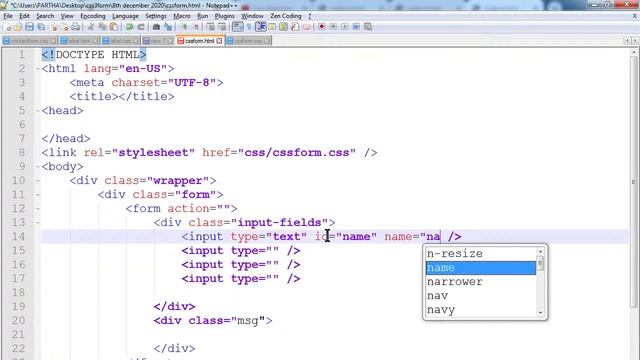This screenshot has width=640, height=360.
Task: Click the tab bar scroll-left arrow
Action: click(x=628, y=40)
